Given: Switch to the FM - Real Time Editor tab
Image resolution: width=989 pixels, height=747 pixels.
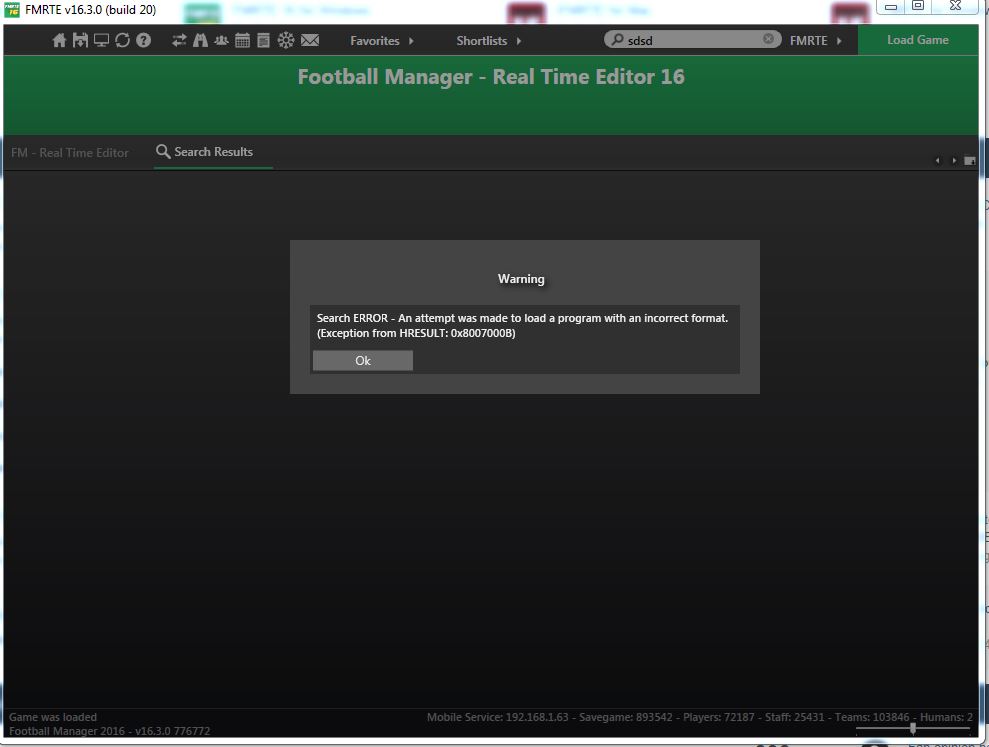Looking at the screenshot, I should pos(69,153).
